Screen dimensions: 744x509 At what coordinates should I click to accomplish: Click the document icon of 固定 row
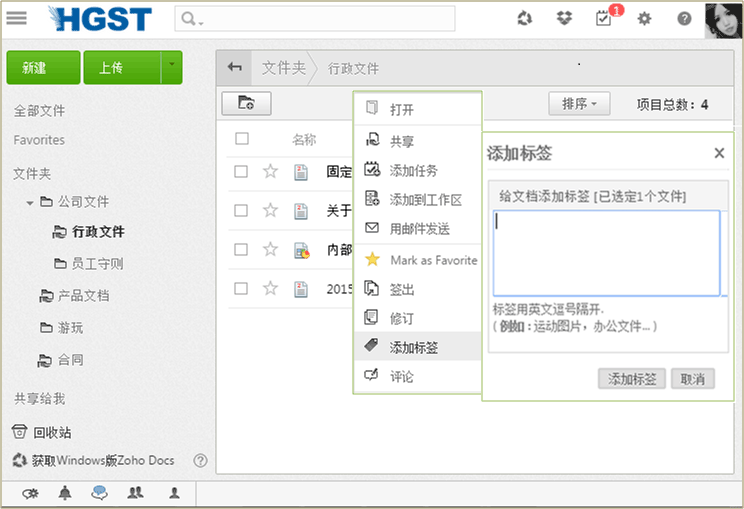coord(301,172)
